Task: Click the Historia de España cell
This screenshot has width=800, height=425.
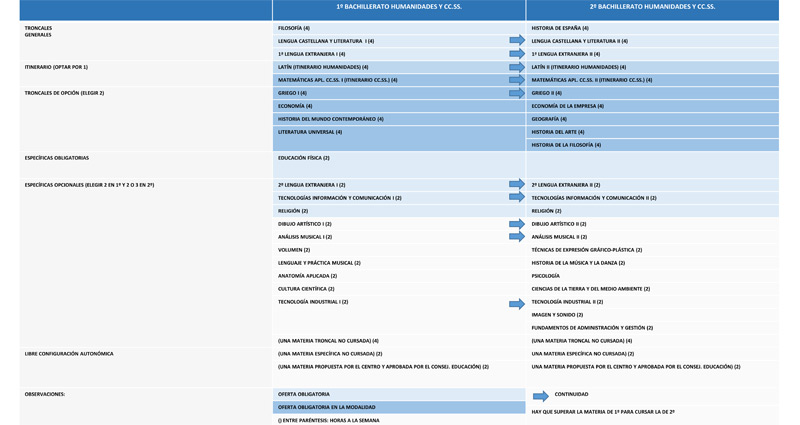Action: (x=560, y=28)
